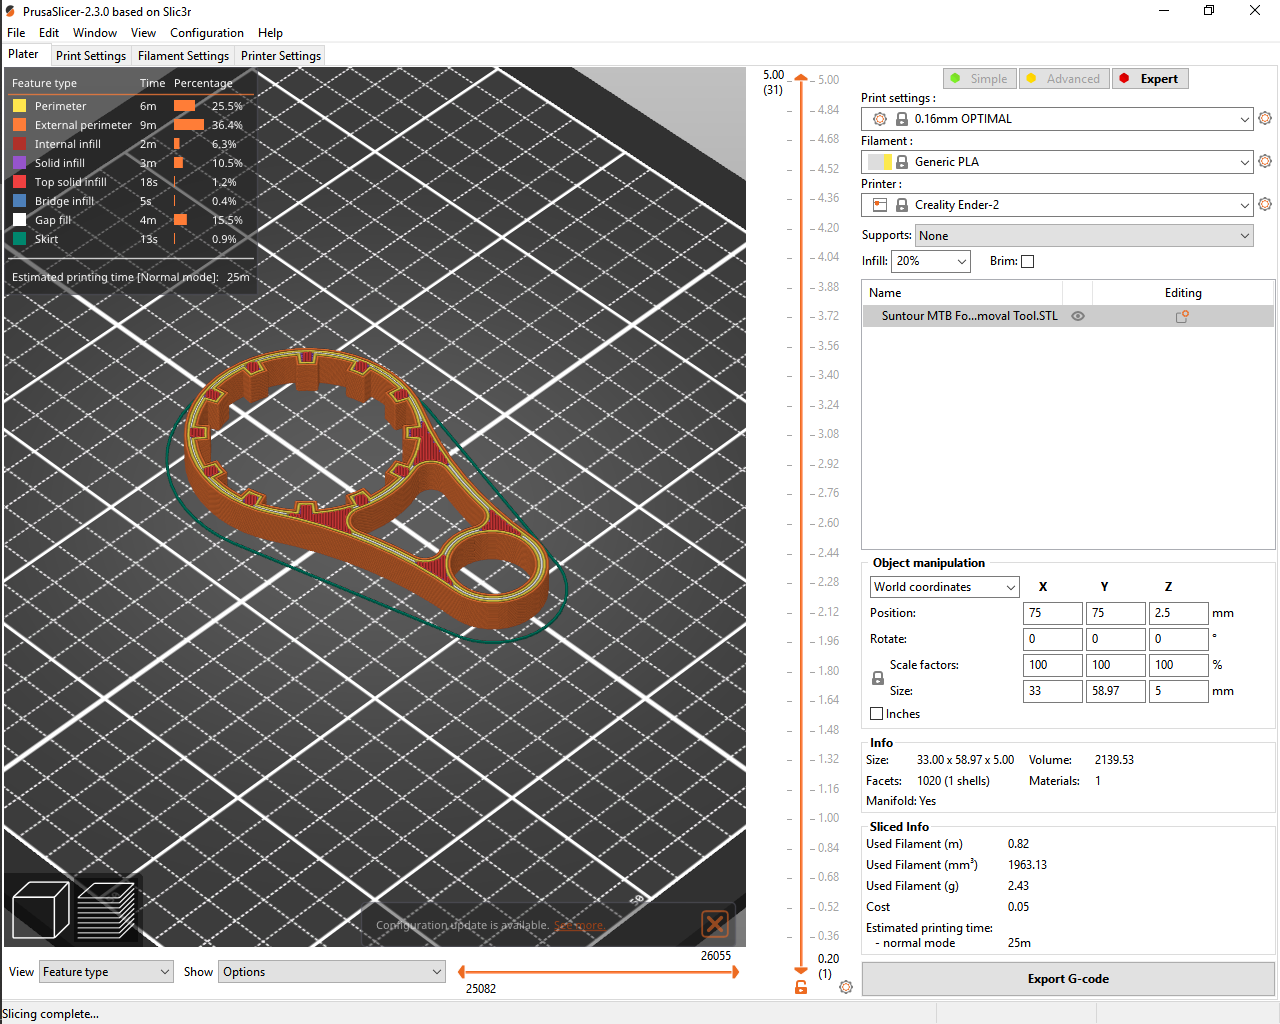The width and height of the screenshot is (1280, 1024).
Task: Open the Configuration menu
Action: tap(206, 32)
